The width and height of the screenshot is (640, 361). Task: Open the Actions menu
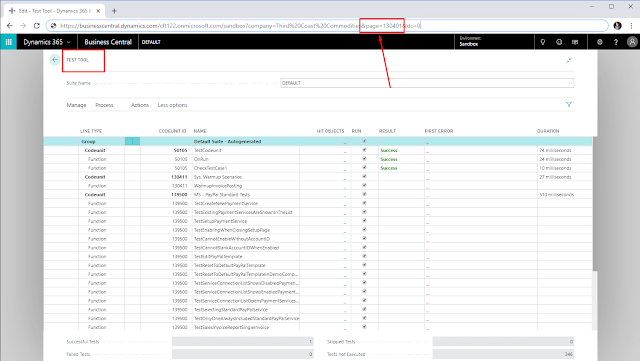pyautogui.click(x=140, y=105)
